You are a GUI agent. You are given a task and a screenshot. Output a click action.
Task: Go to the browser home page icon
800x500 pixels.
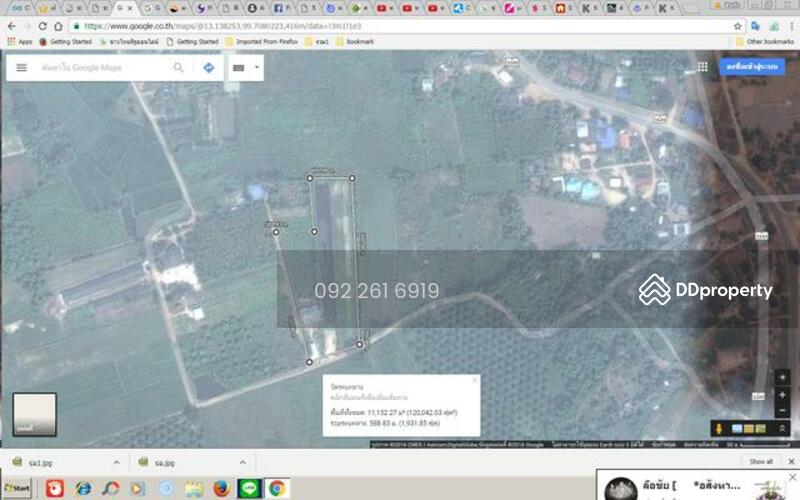(58, 26)
